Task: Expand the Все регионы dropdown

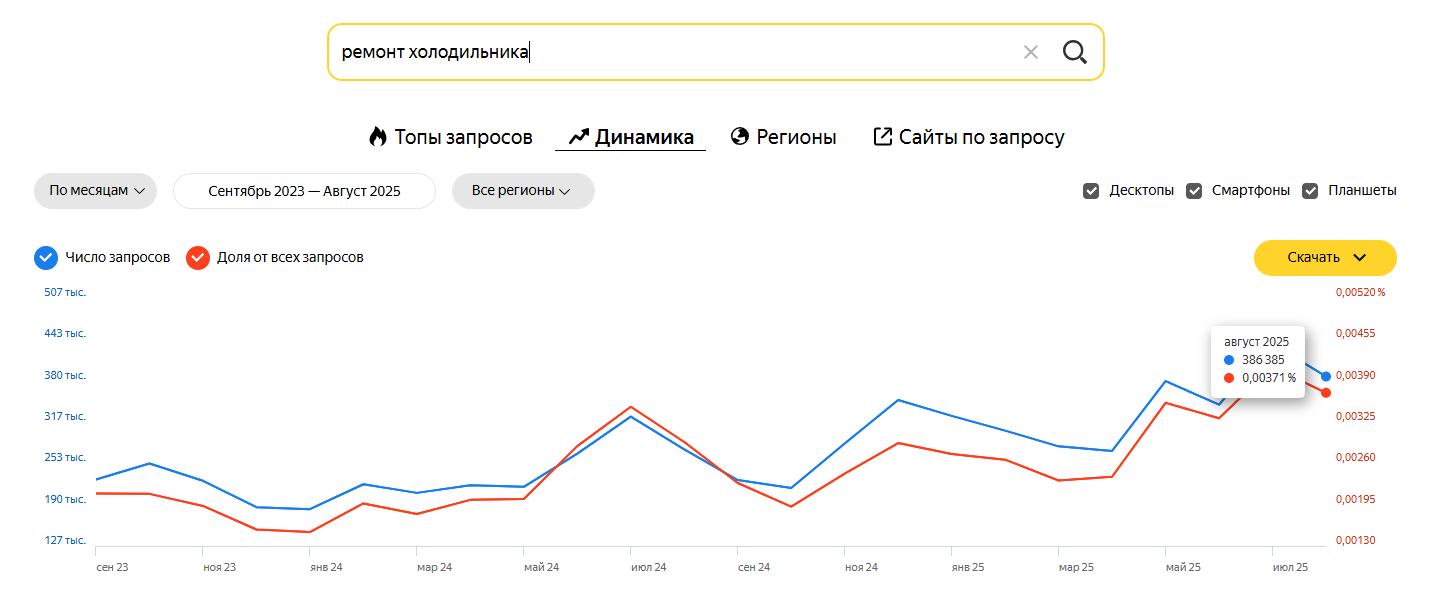Action: [x=522, y=191]
